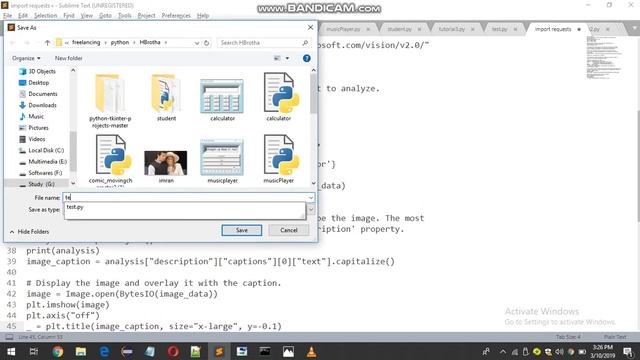Open VLC media player from taskbar
This screenshot has height=360, width=640.
point(311,351)
